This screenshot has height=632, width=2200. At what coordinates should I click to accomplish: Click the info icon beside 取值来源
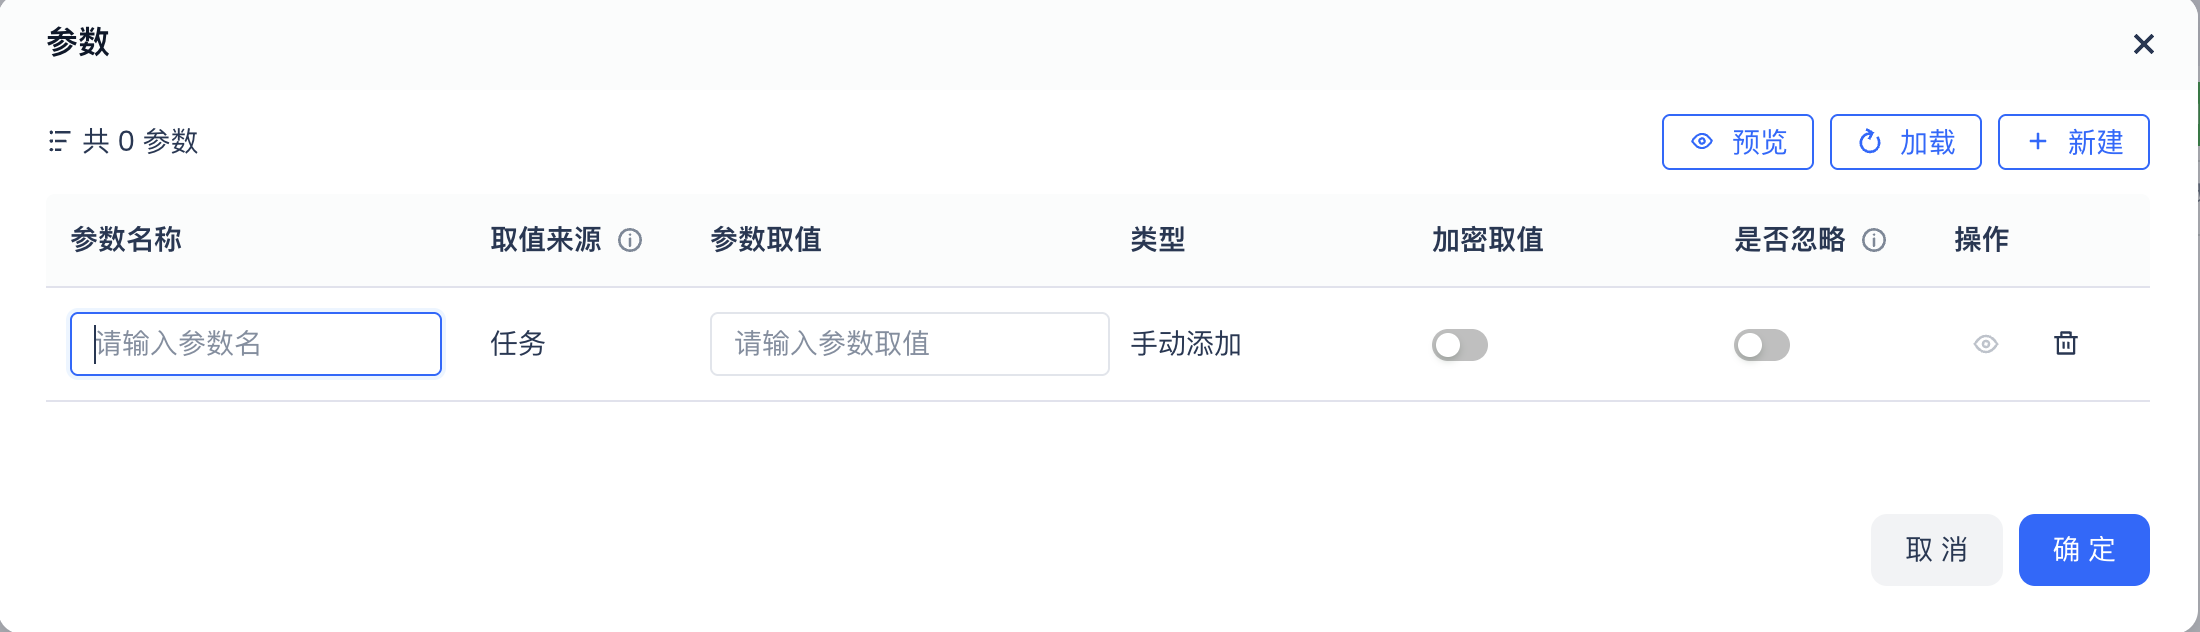pyautogui.click(x=630, y=240)
